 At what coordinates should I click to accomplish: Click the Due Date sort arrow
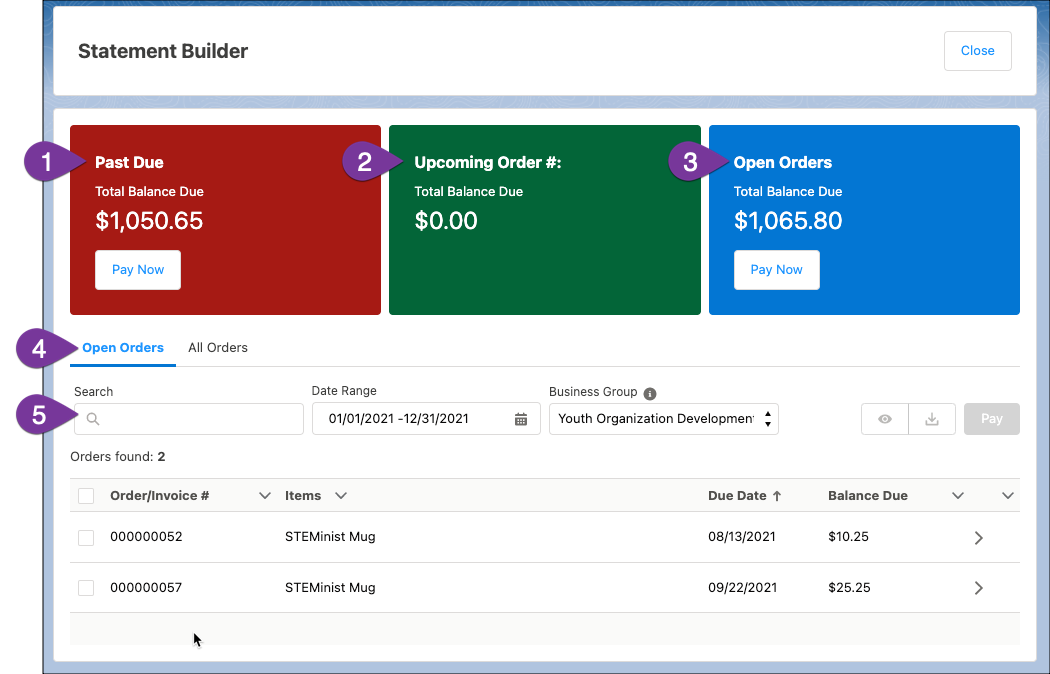point(779,495)
